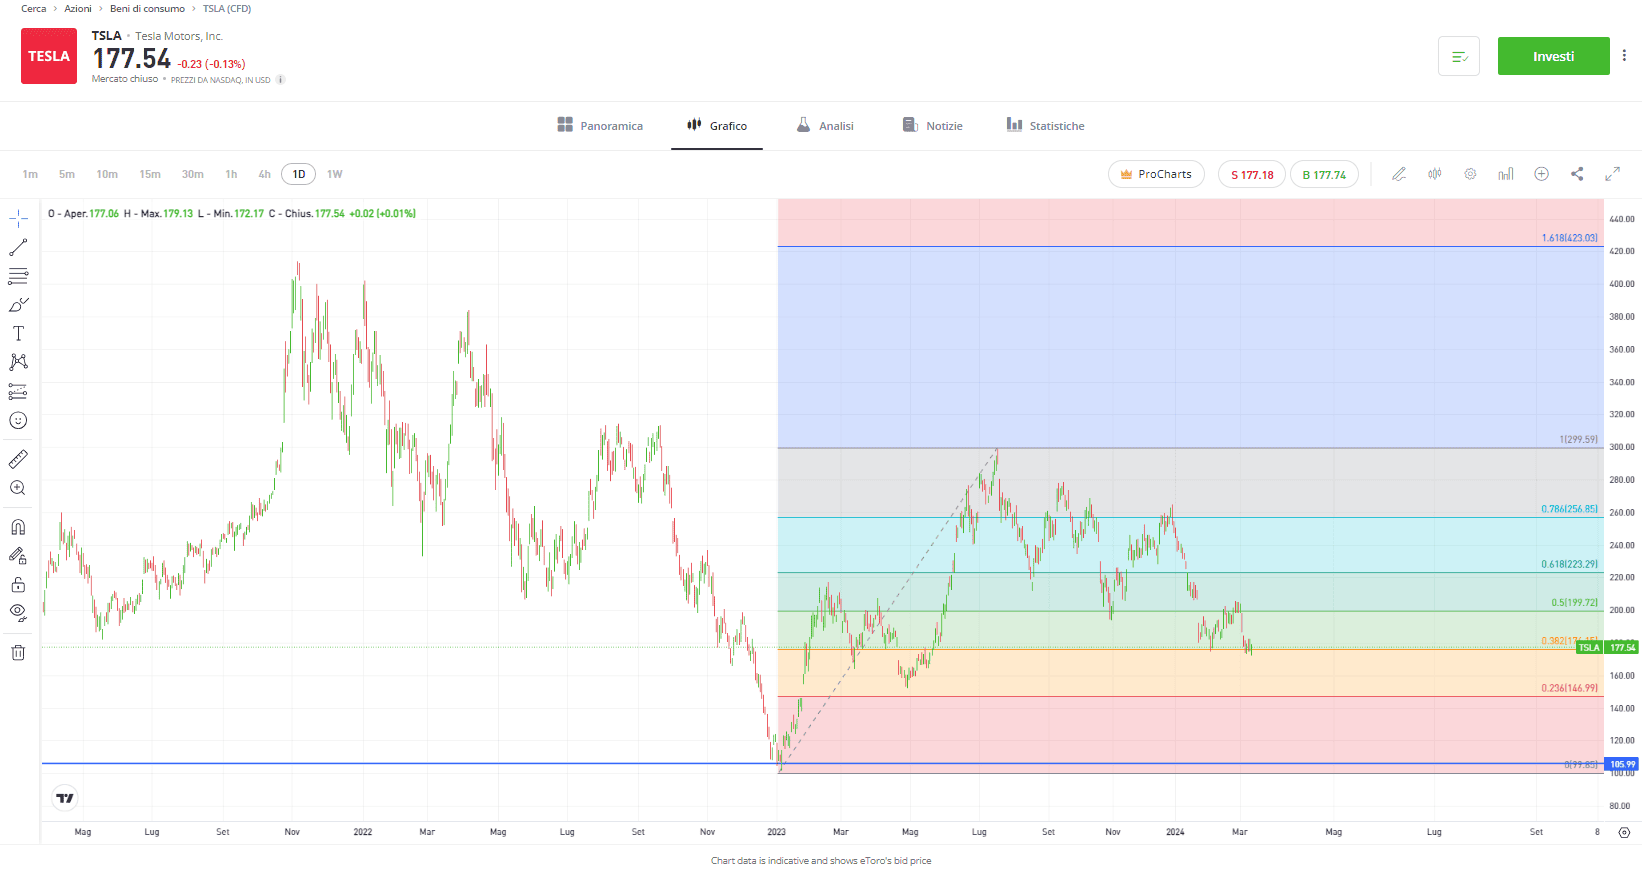Go to Cerca breadcrumb
Viewport: 1642px width, 876px height.
[34, 9]
